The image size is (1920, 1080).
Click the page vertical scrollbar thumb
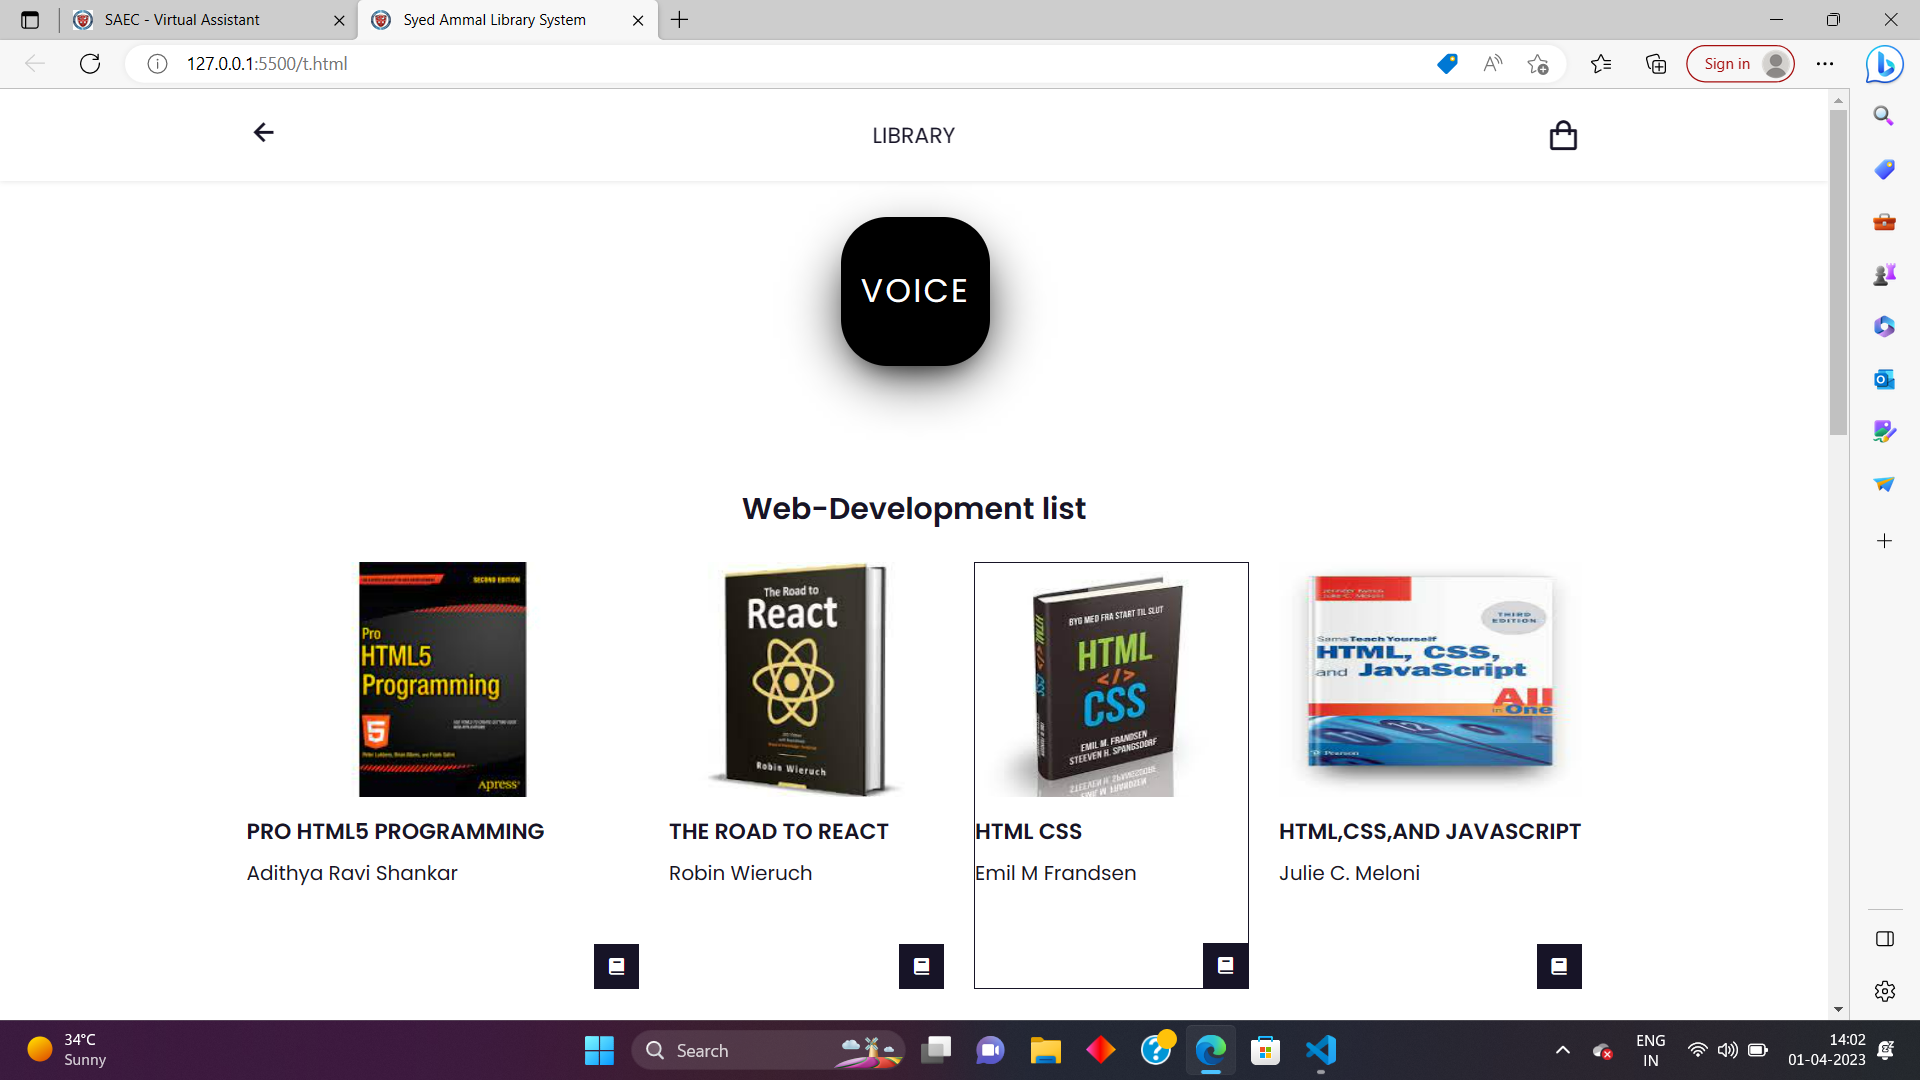(1838, 272)
